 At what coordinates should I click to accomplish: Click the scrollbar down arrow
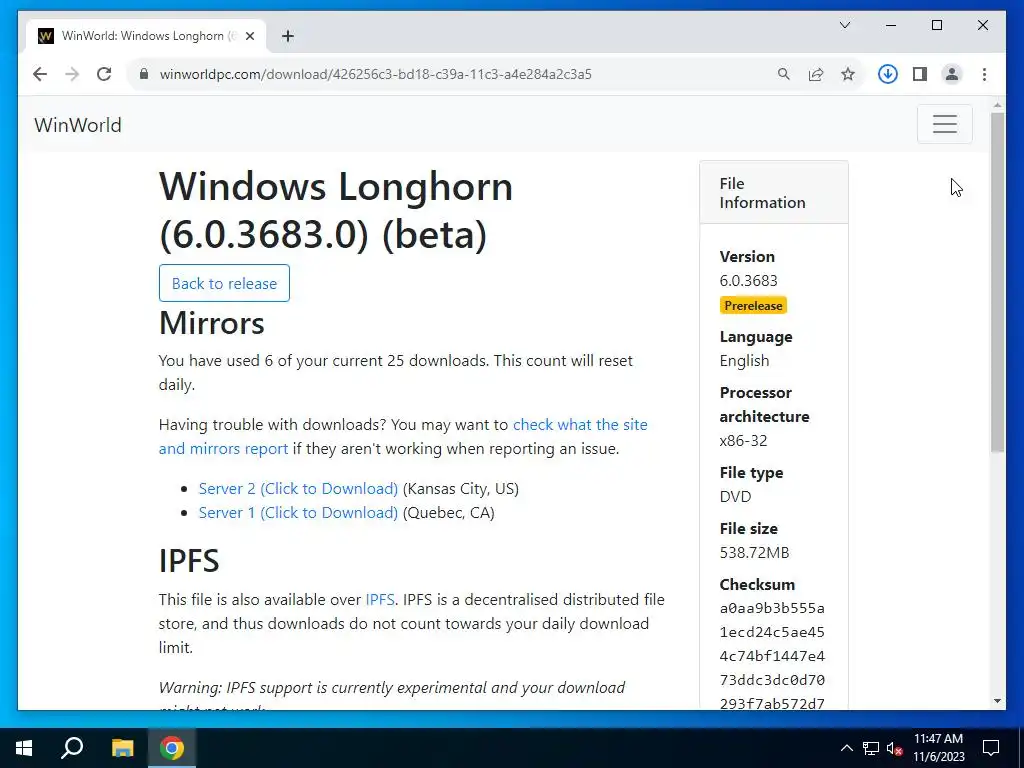point(997,701)
